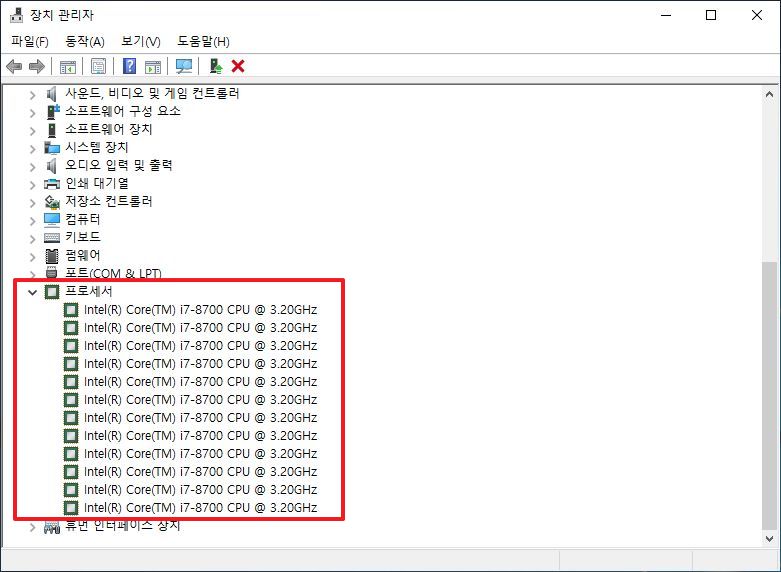Click the icon next to 시스템 장치

(x=52, y=147)
